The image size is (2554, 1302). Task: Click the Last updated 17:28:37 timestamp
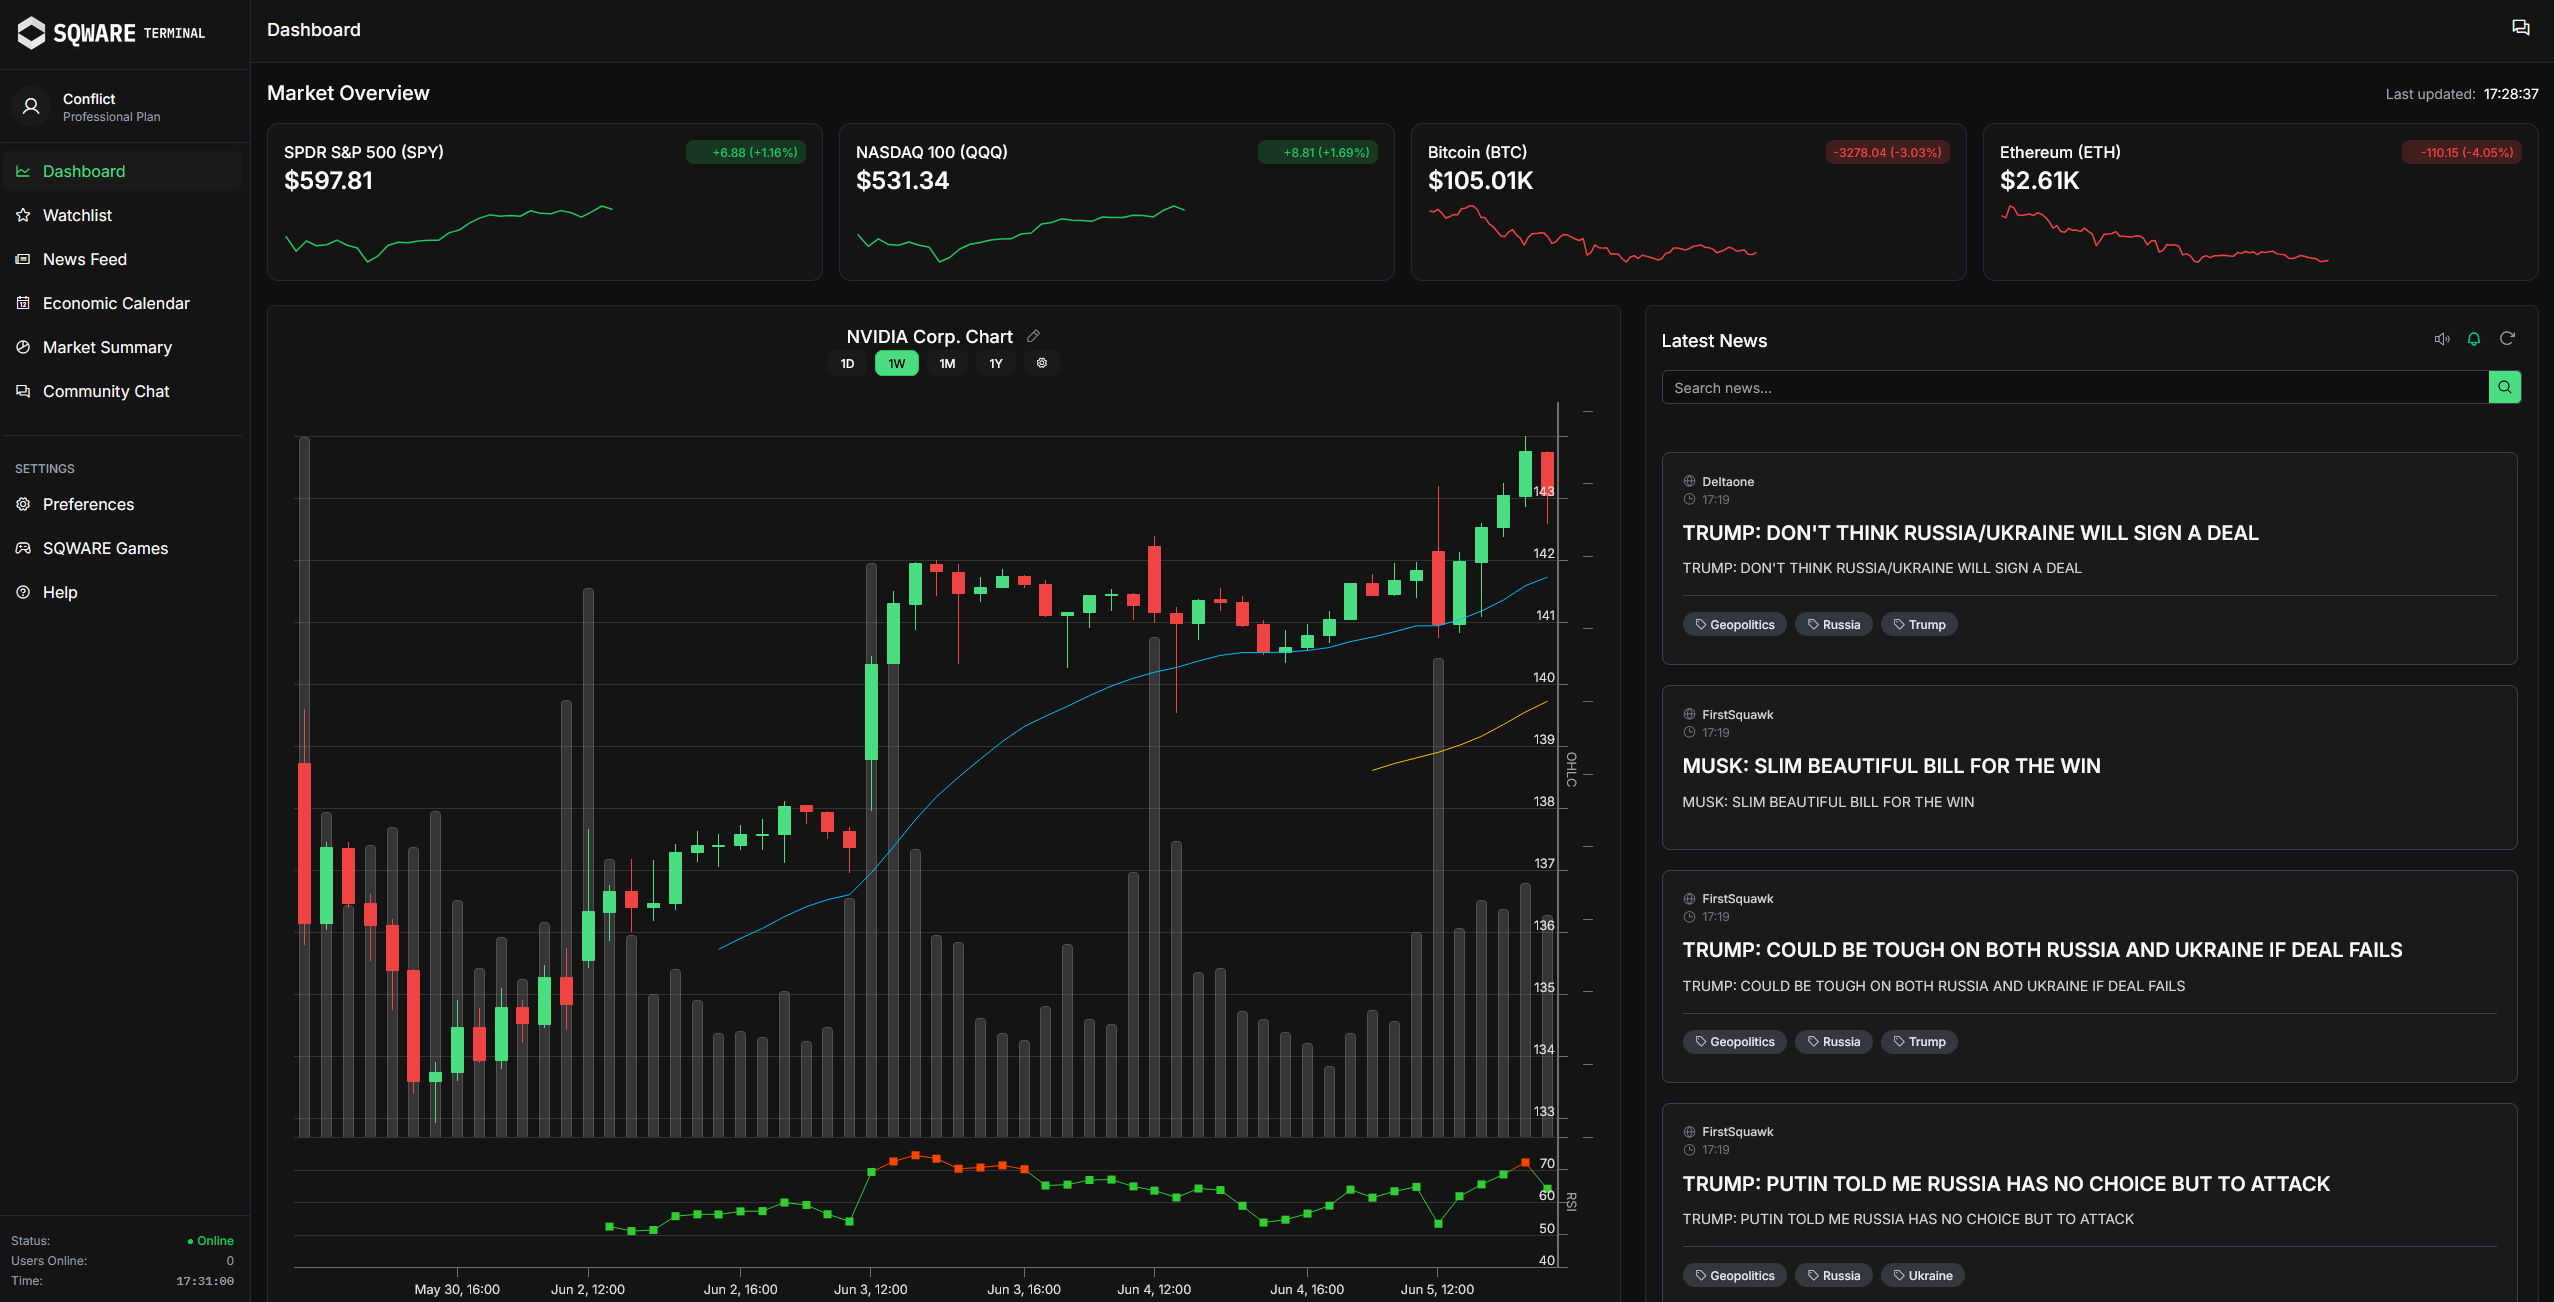(2461, 94)
